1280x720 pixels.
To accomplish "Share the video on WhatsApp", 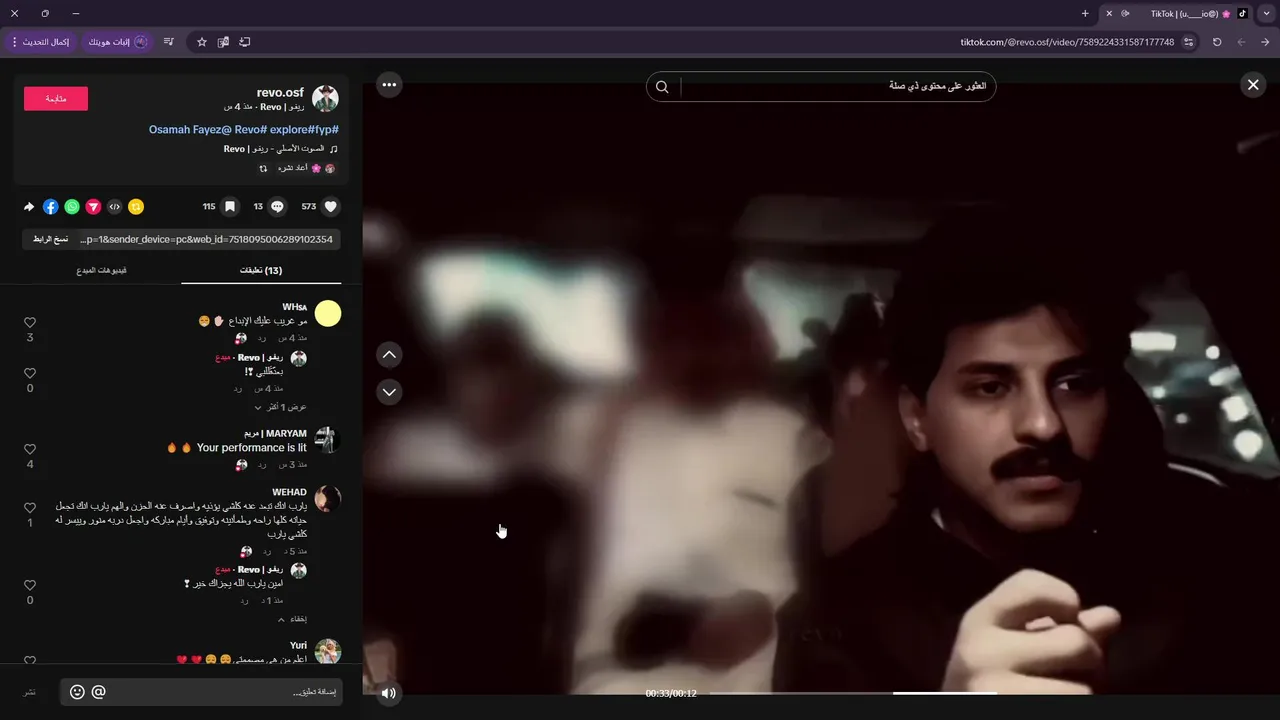I will [72, 207].
